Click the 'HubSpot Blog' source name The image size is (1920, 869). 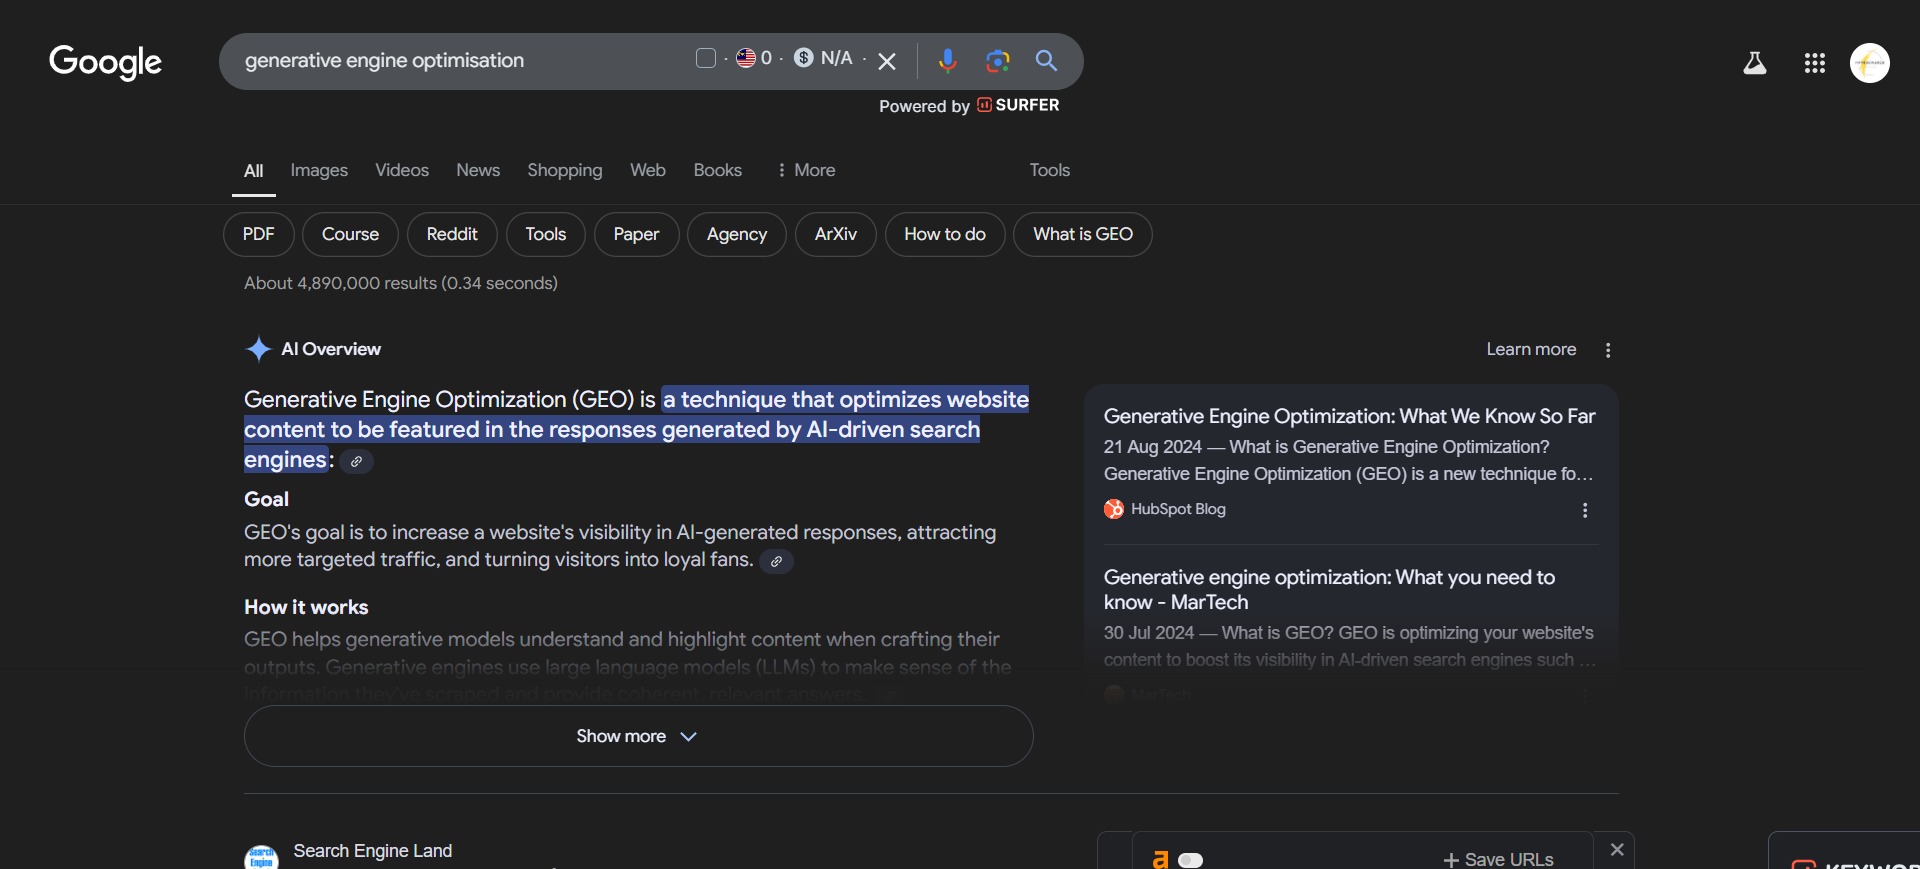[1178, 509]
